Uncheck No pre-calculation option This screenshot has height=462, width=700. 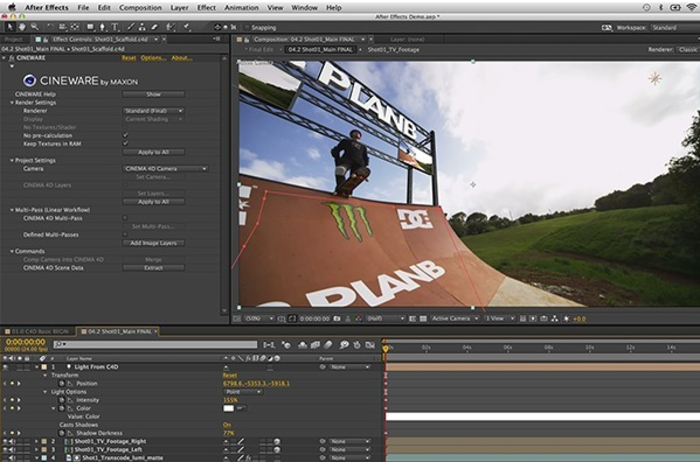pyautogui.click(x=125, y=135)
